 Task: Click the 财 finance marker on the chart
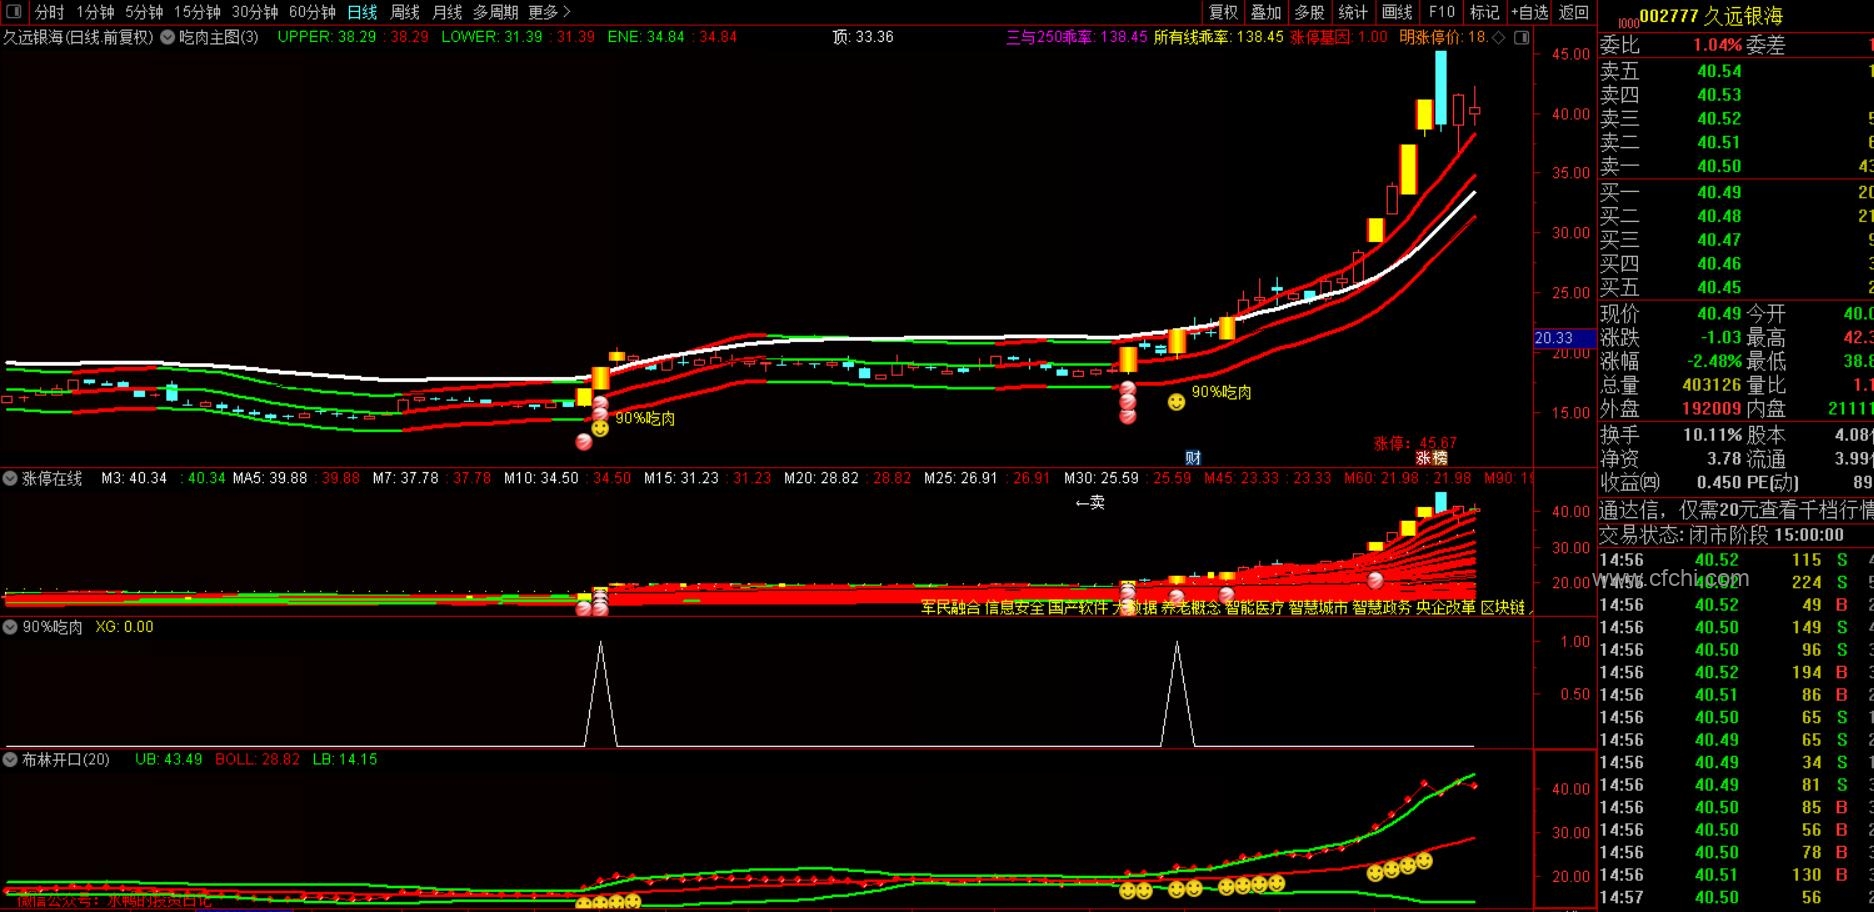tap(1193, 458)
